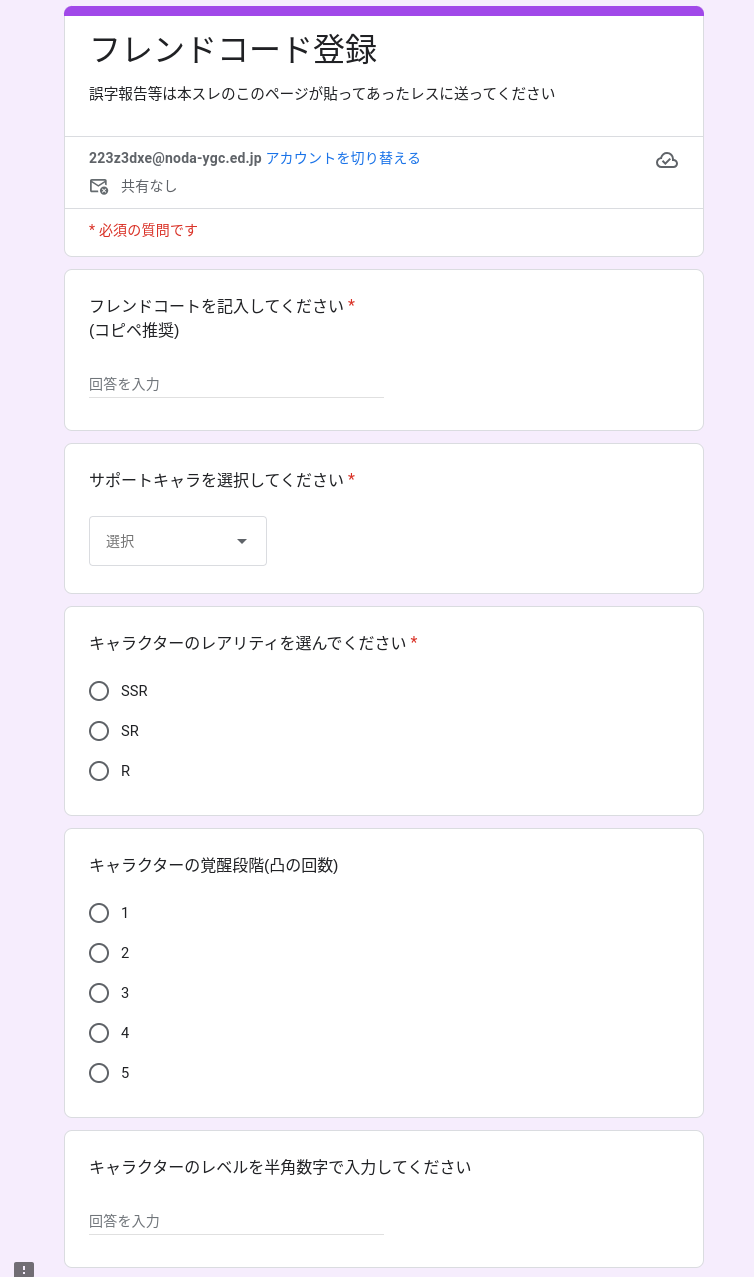Click the 共有なし sharing status text
This screenshot has width=754, height=1277.
click(149, 186)
